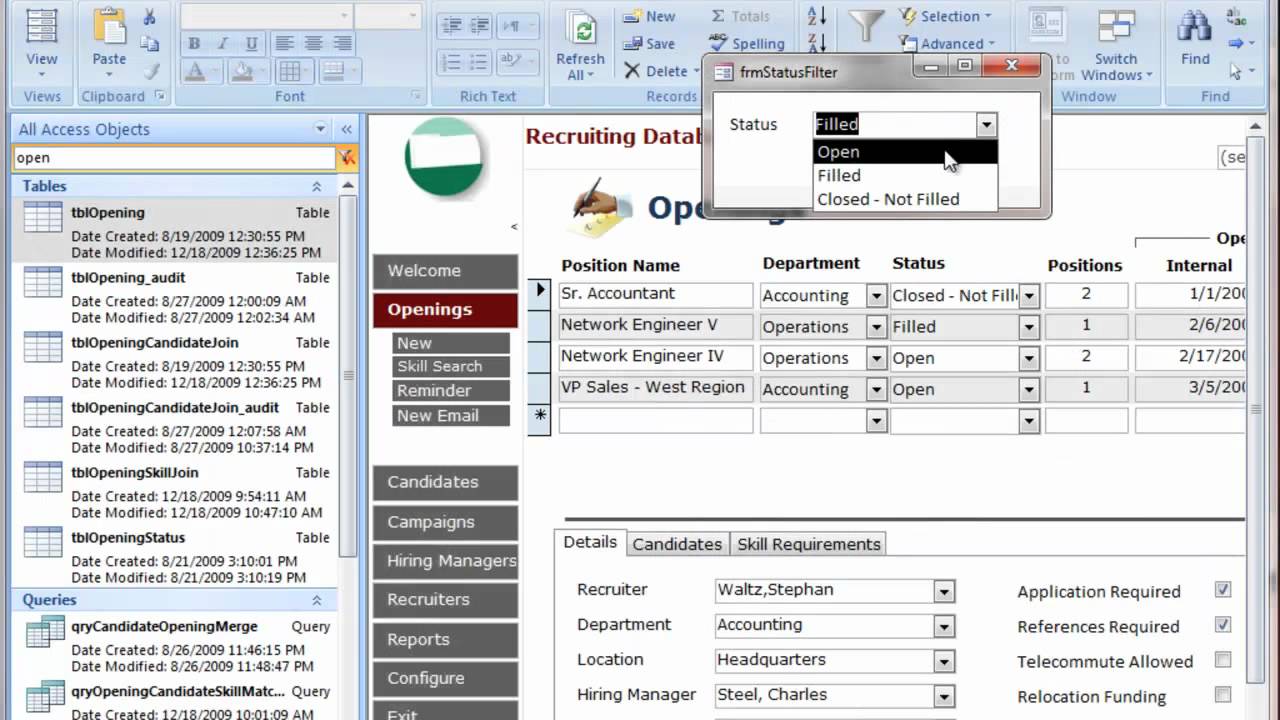Click in the navigation search box
The width and height of the screenshot is (1280, 720).
point(174,157)
